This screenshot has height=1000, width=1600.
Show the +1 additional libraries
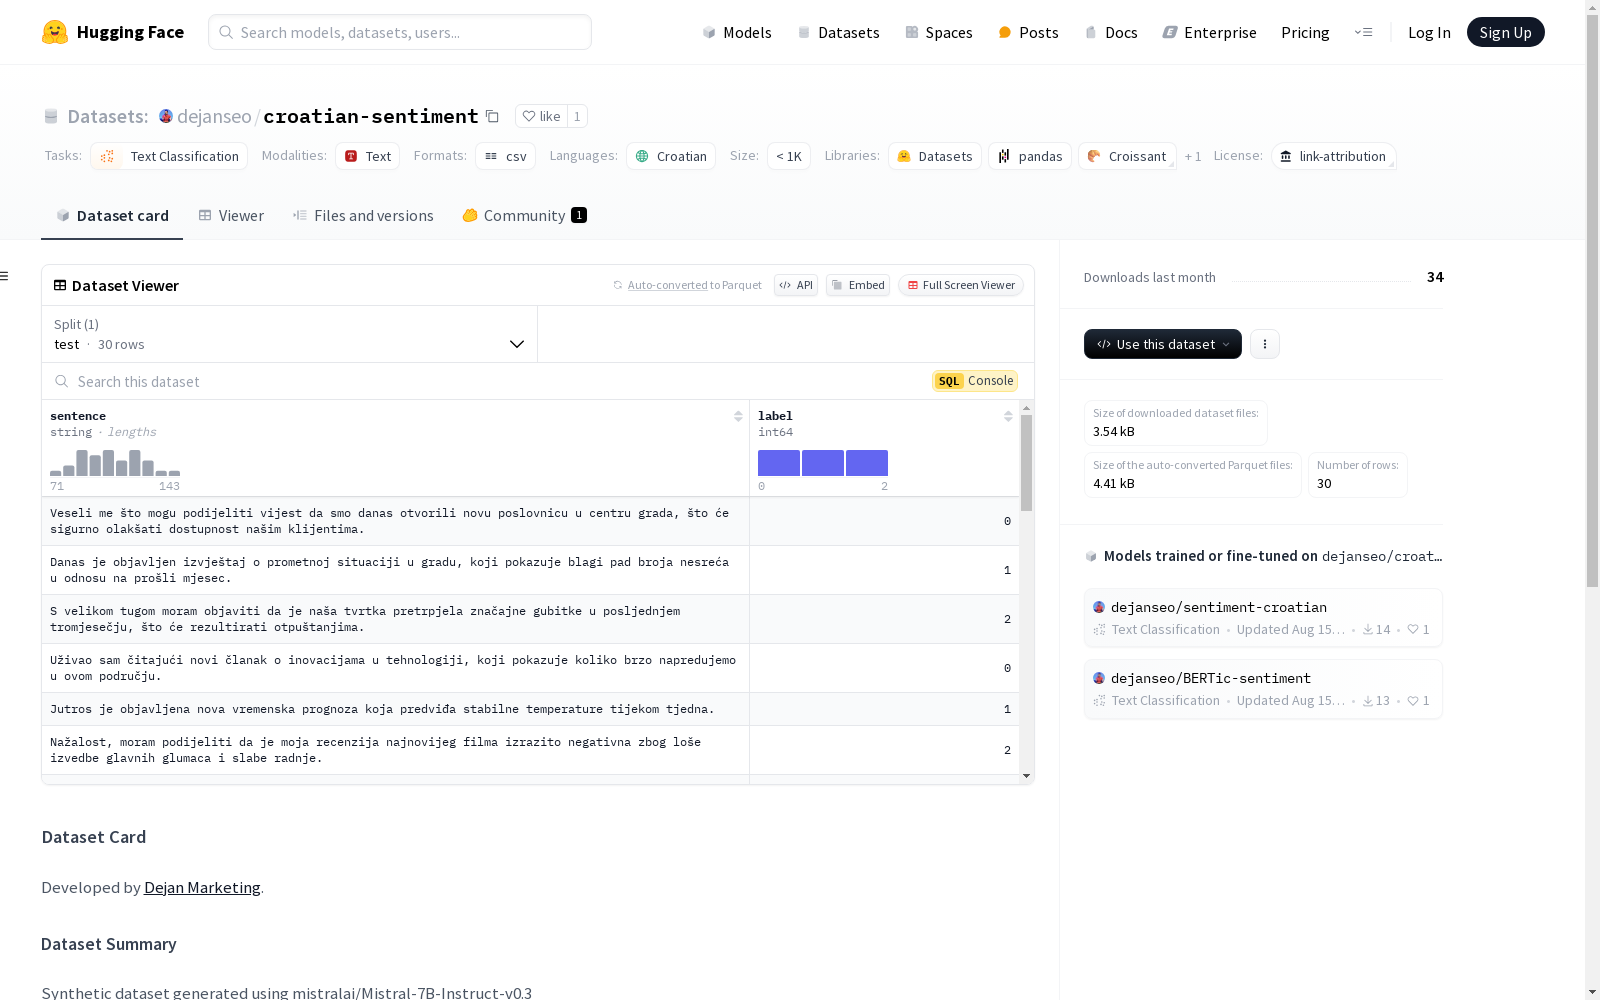pos(1193,156)
